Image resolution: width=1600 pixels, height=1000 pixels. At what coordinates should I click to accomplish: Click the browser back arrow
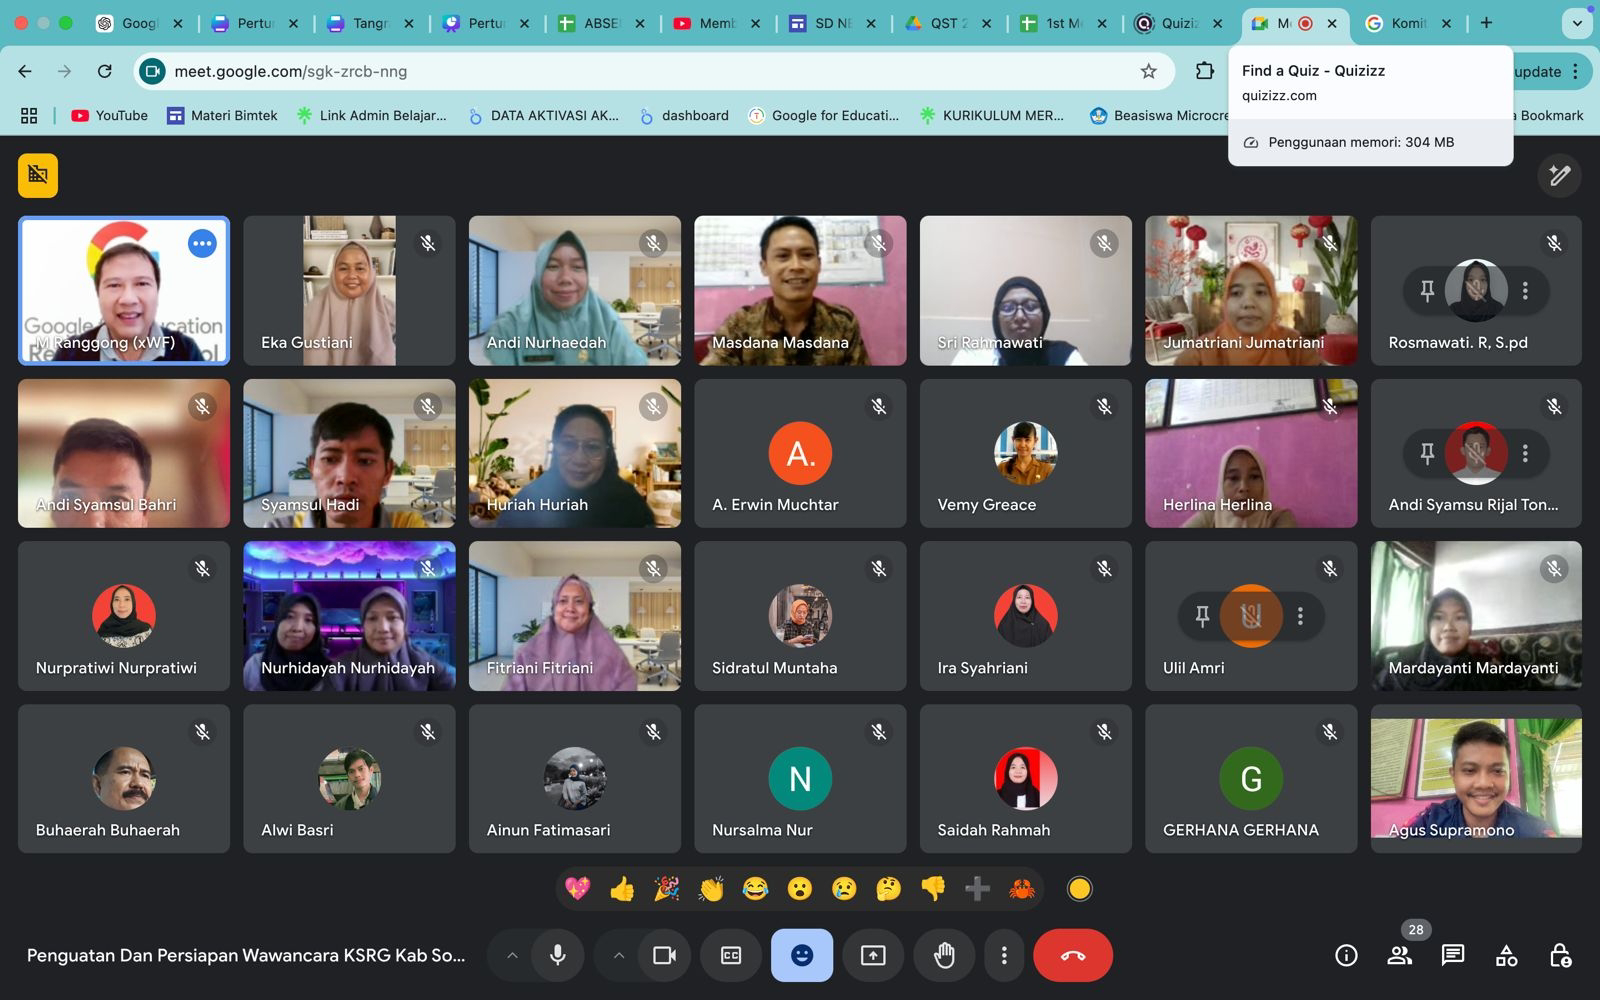[25, 71]
